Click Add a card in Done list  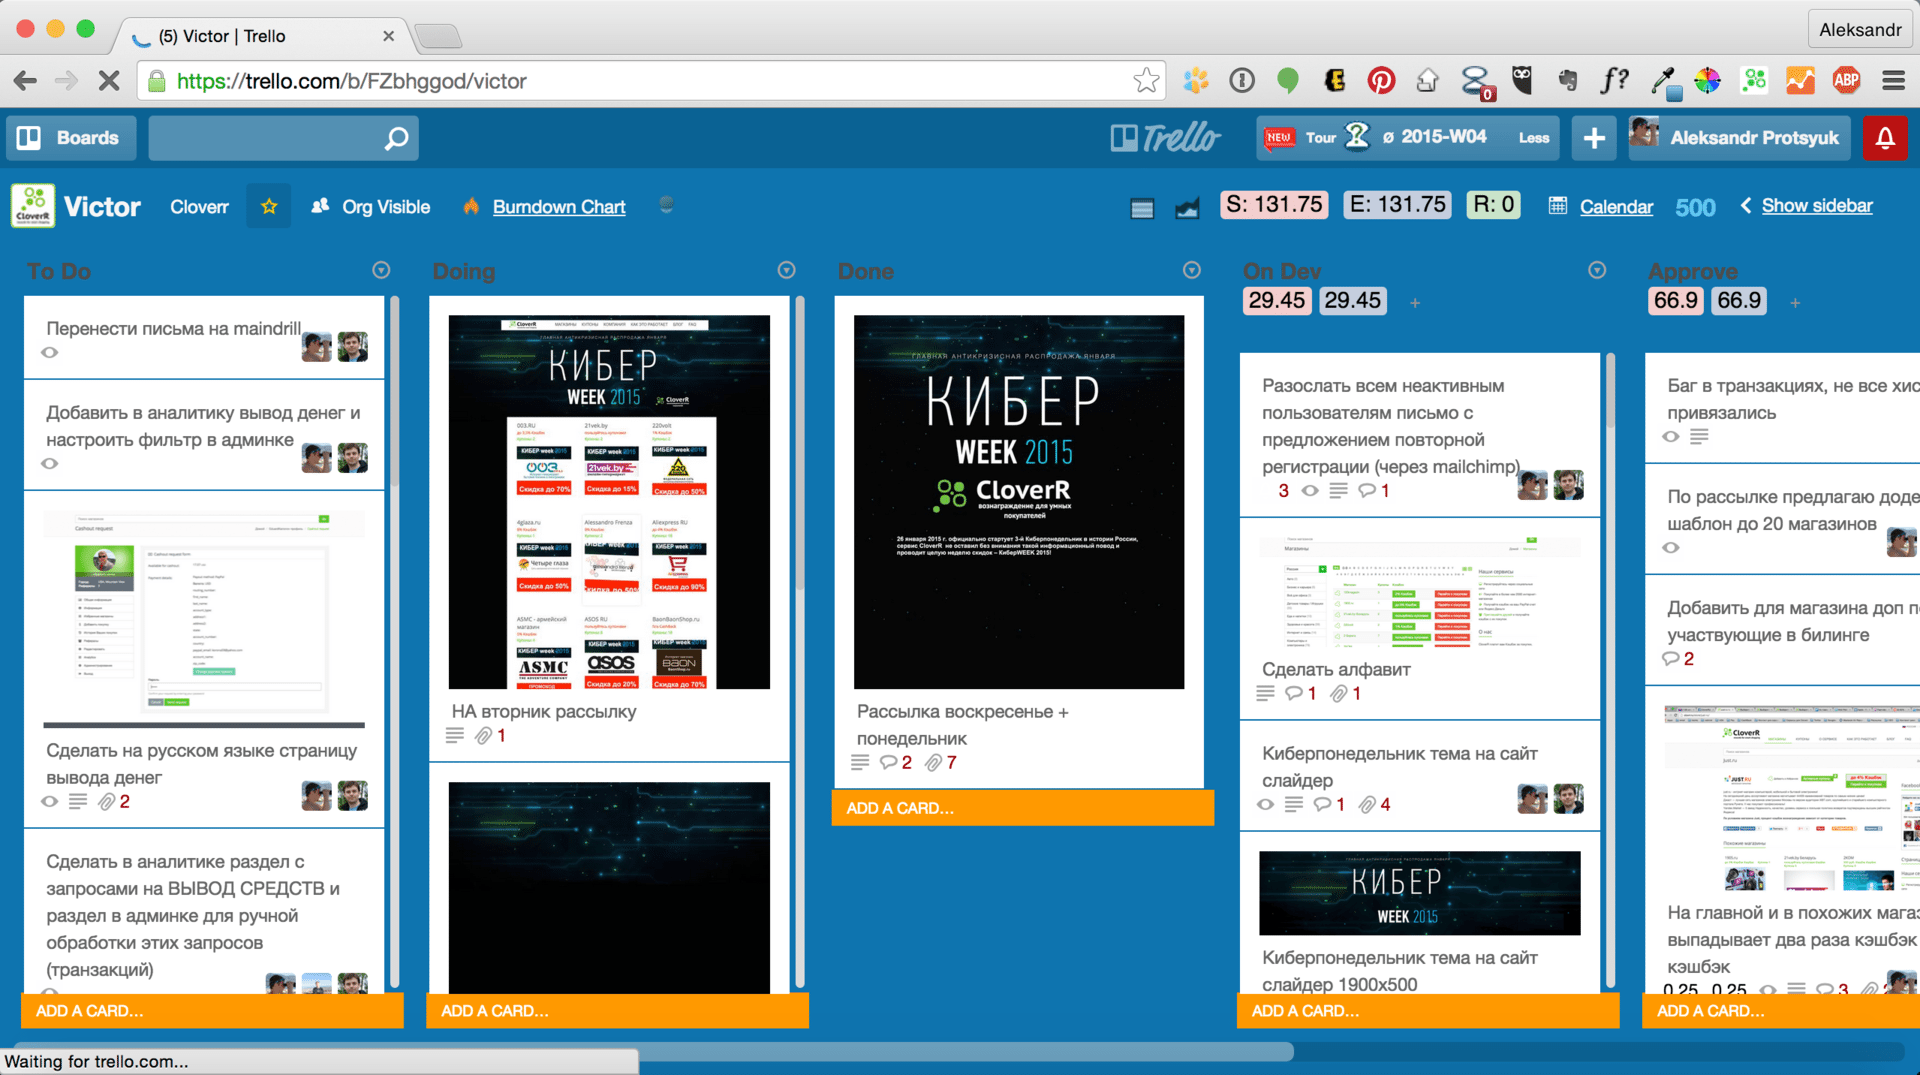(1022, 808)
